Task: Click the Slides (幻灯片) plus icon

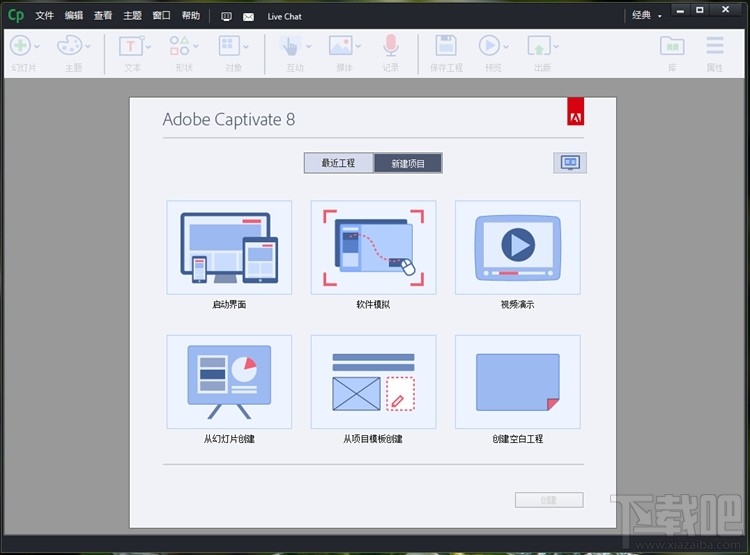Action: 21,46
